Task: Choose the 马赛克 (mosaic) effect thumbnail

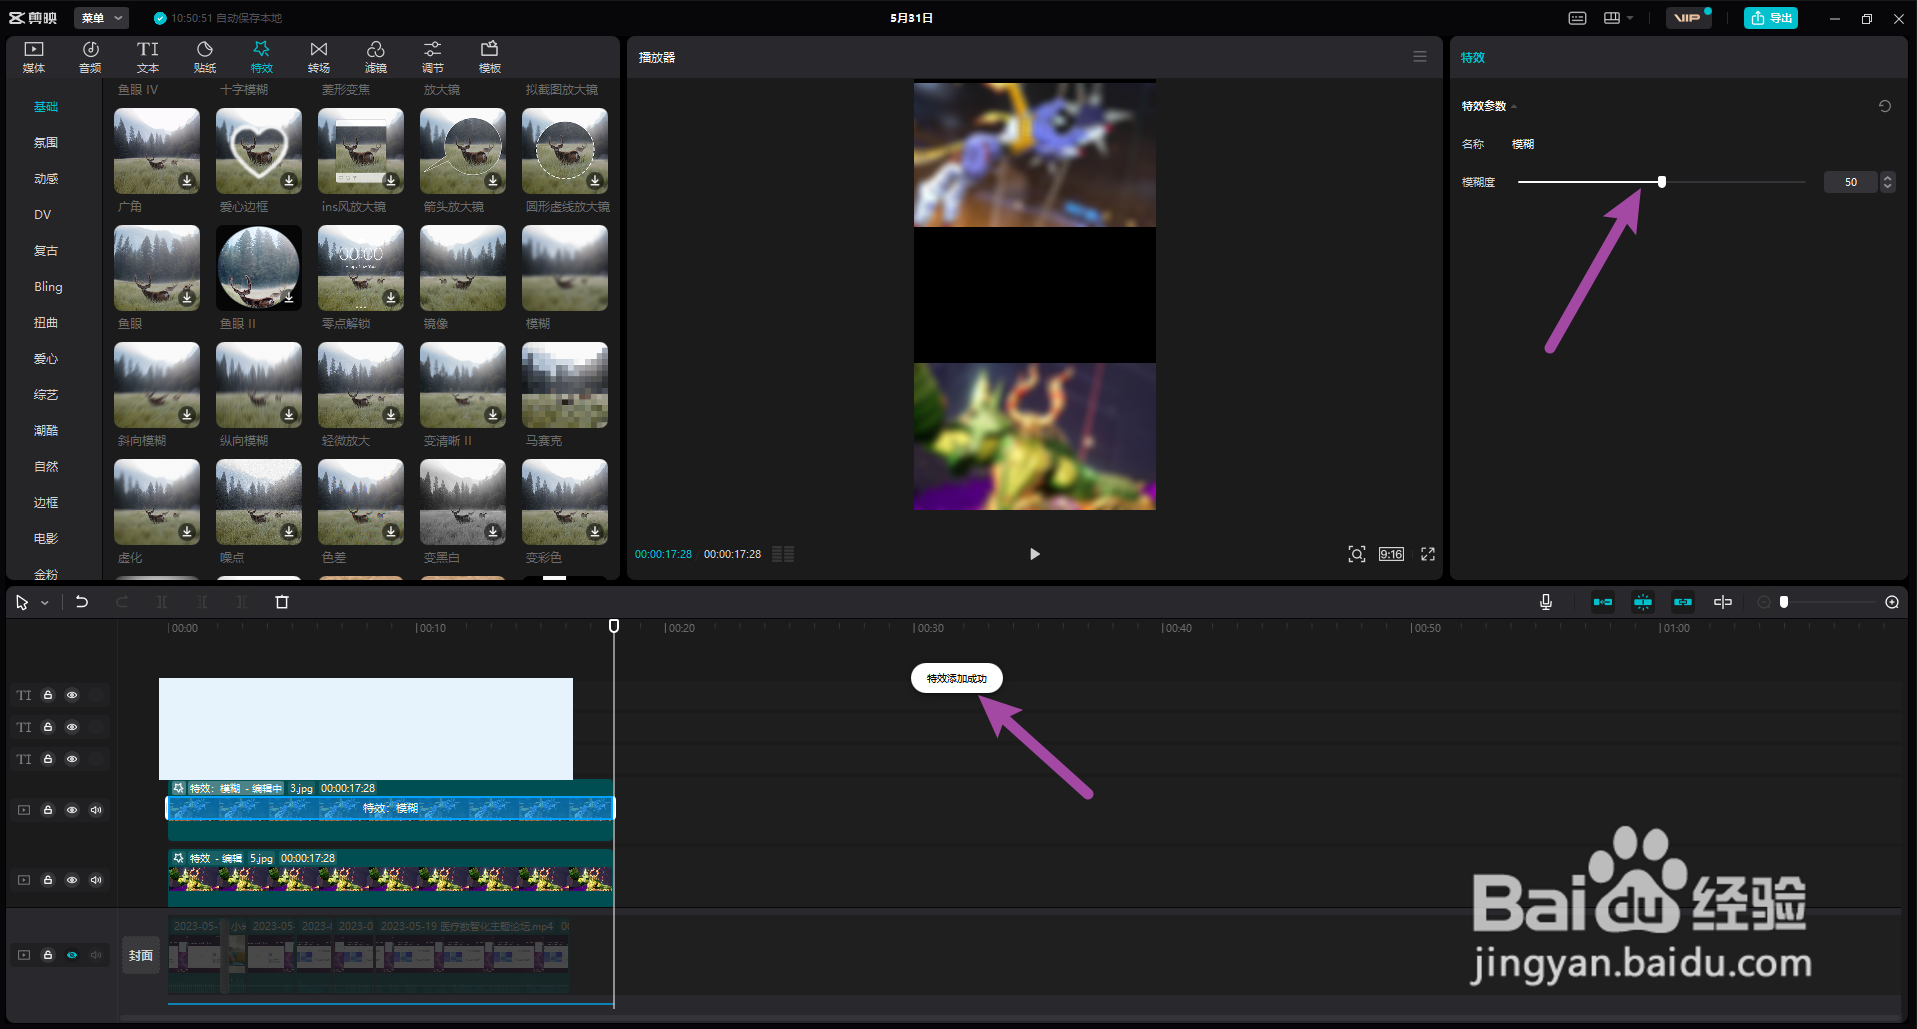Action: [565, 385]
